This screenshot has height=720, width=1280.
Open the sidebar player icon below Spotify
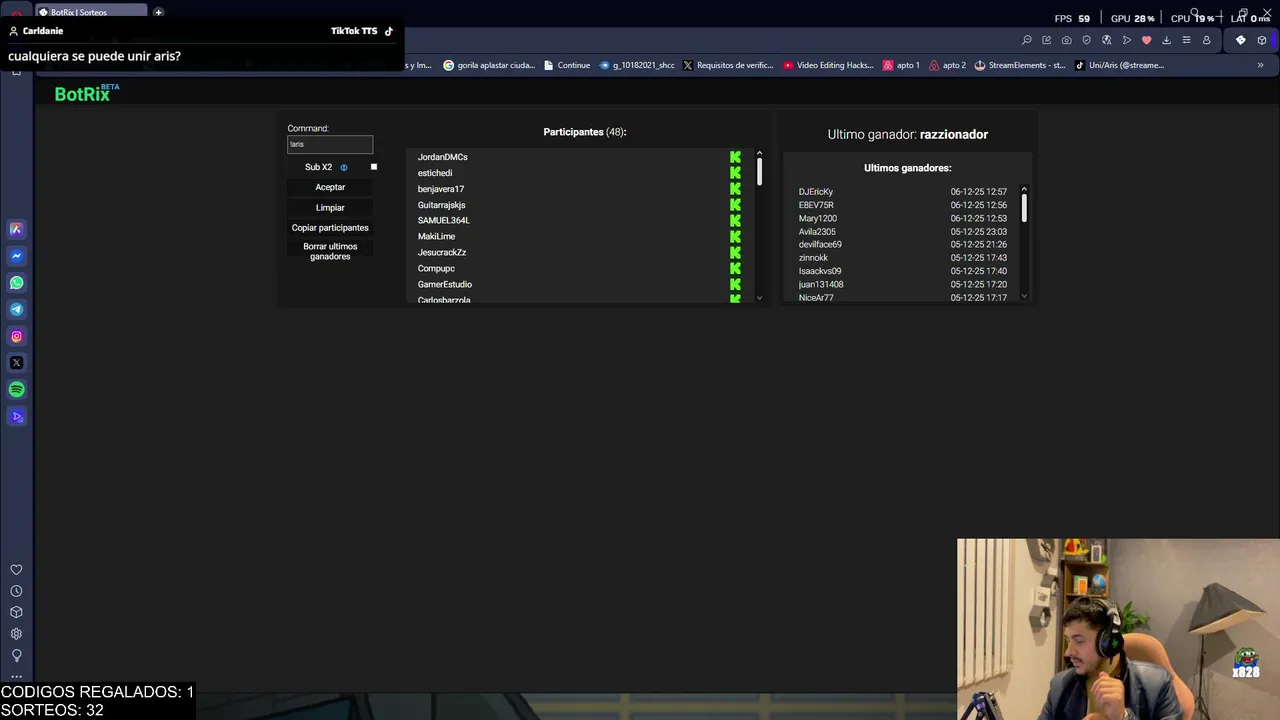point(16,416)
